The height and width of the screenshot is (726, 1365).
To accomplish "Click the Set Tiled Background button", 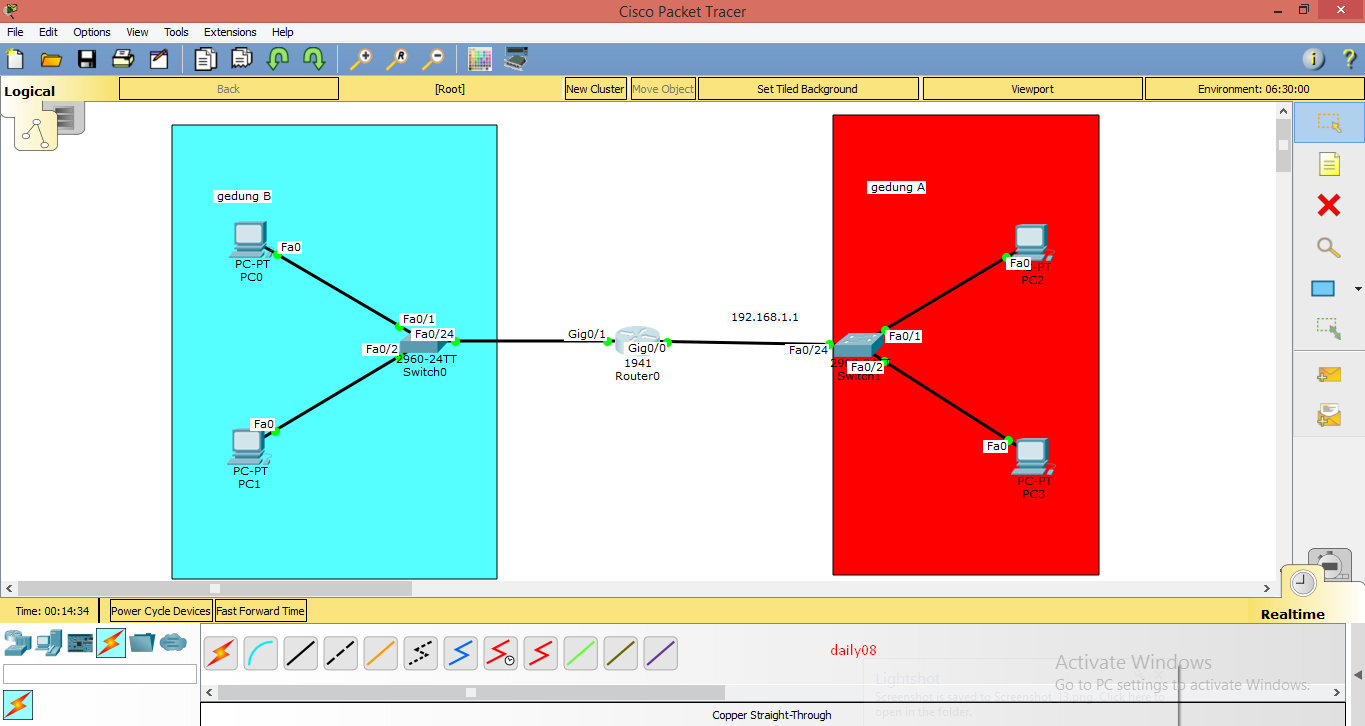I will tap(807, 88).
